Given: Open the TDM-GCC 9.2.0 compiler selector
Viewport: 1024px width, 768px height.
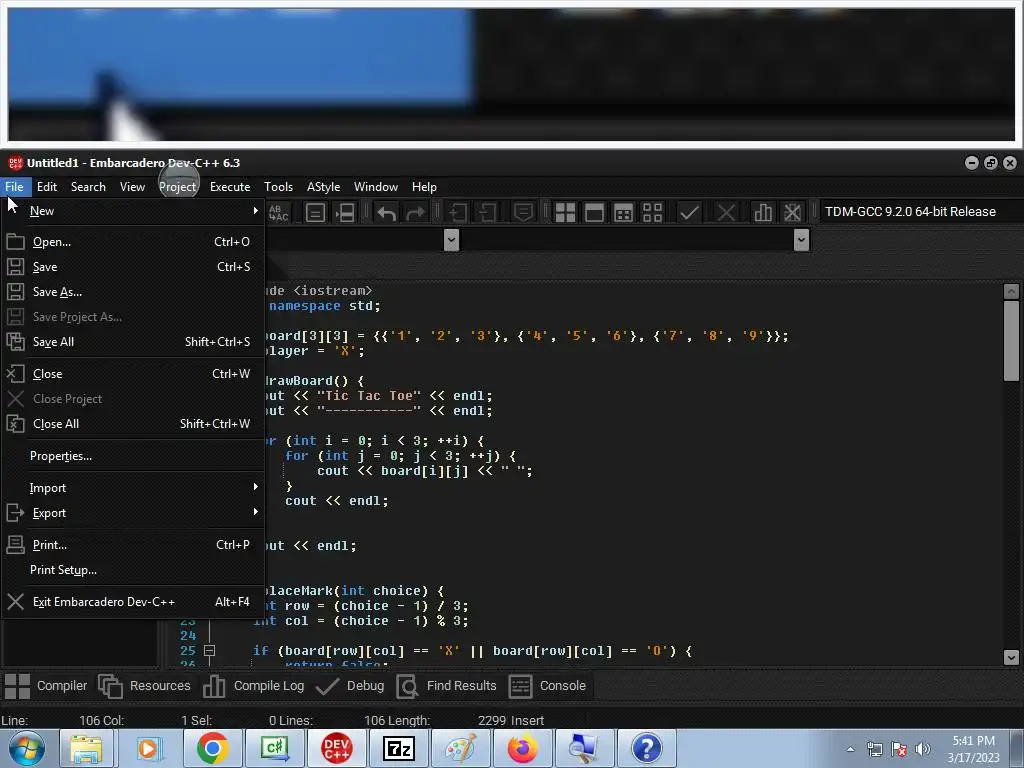Looking at the screenshot, I should point(920,212).
